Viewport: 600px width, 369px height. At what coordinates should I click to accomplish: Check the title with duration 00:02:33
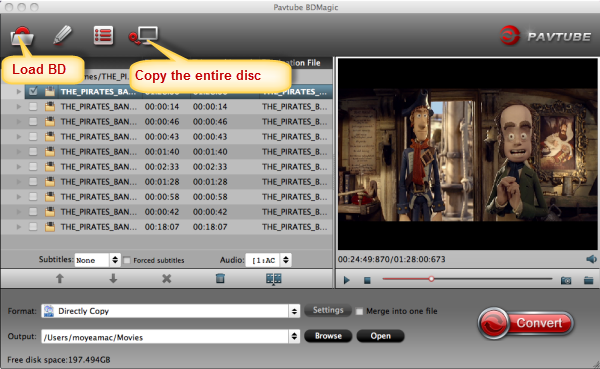pyautogui.click(x=33, y=167)
